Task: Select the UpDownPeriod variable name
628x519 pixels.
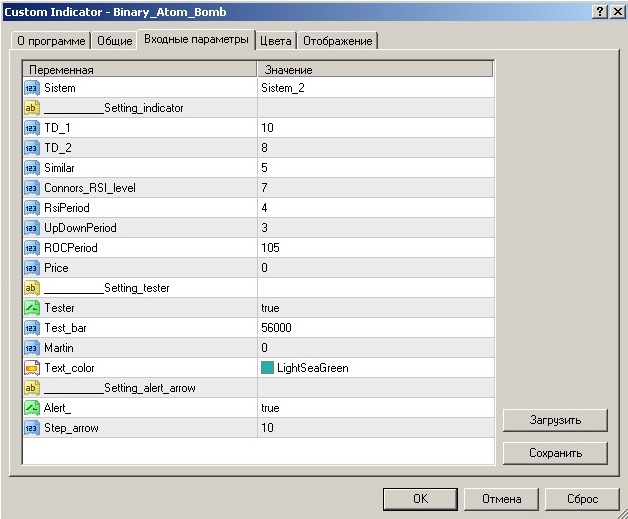Action: (x=80, y=228)
